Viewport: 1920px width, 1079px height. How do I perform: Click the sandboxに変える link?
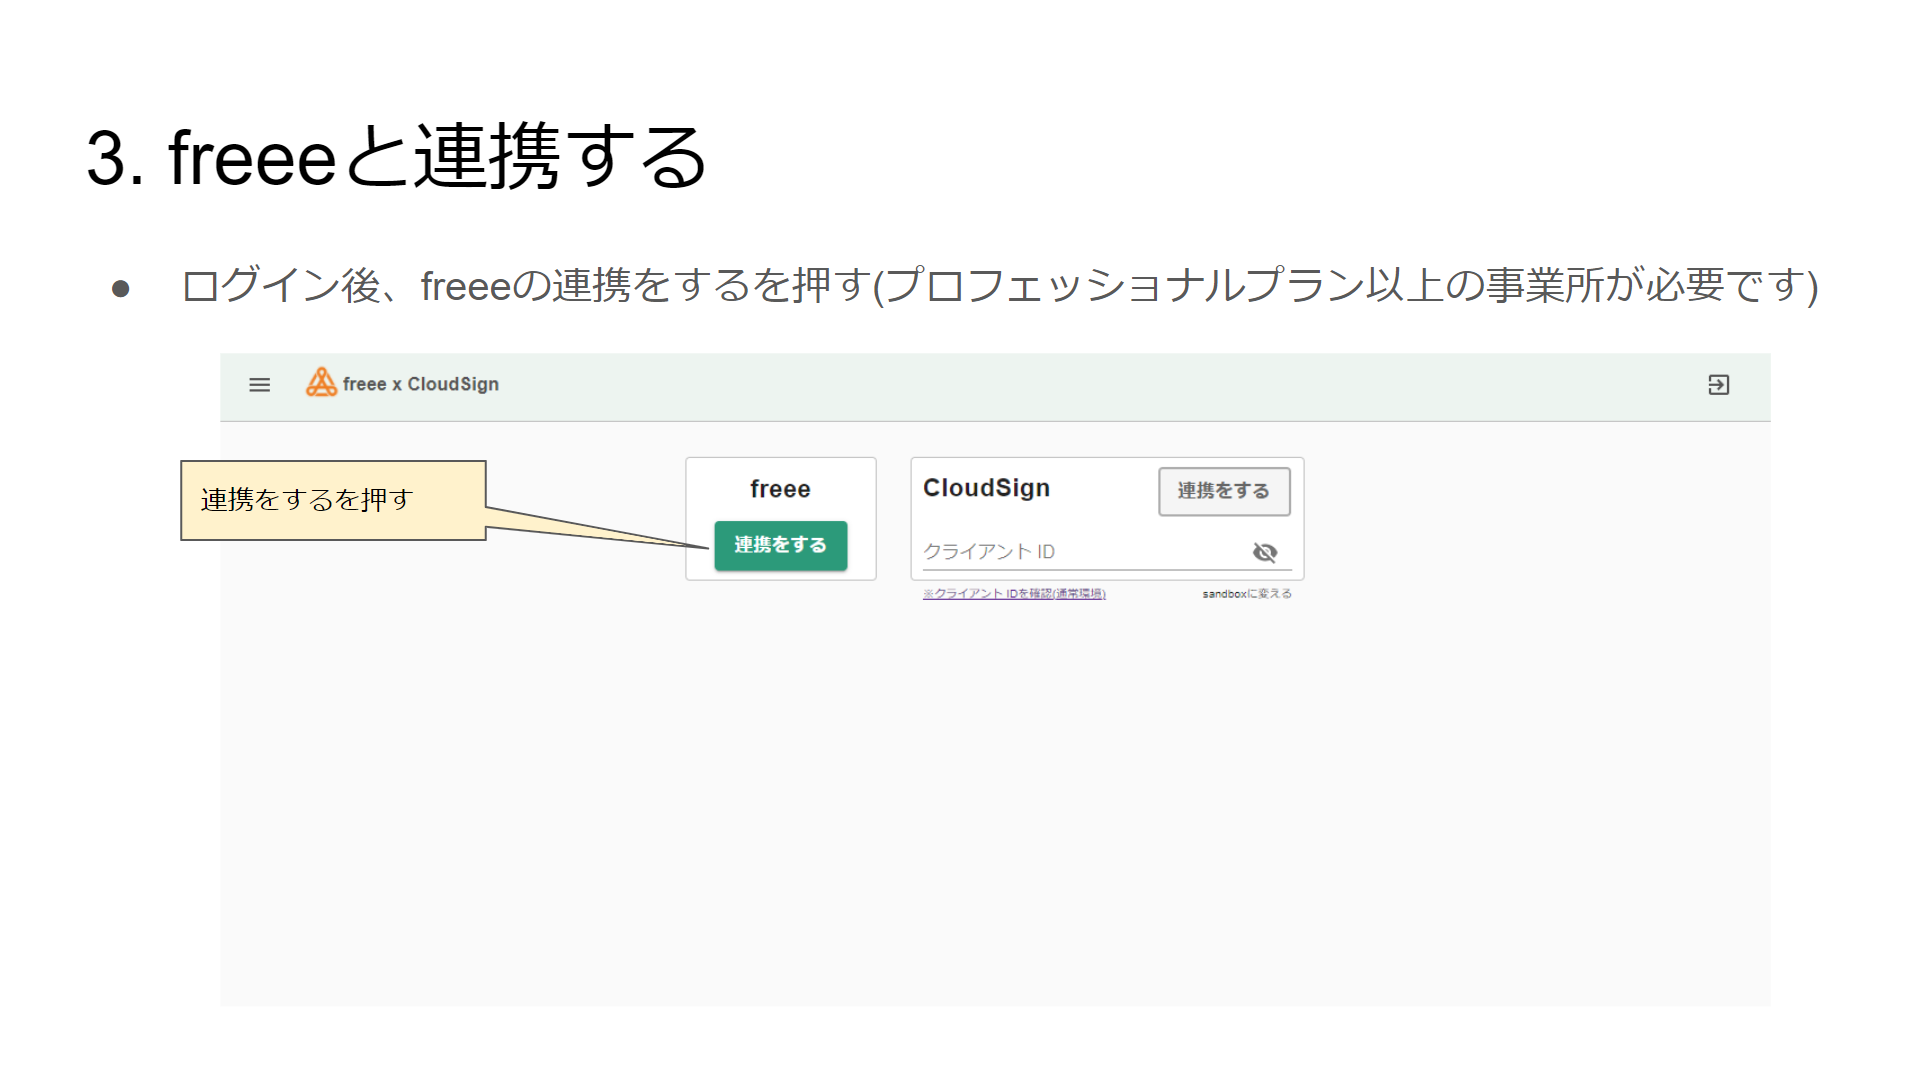pos(1247,594)
